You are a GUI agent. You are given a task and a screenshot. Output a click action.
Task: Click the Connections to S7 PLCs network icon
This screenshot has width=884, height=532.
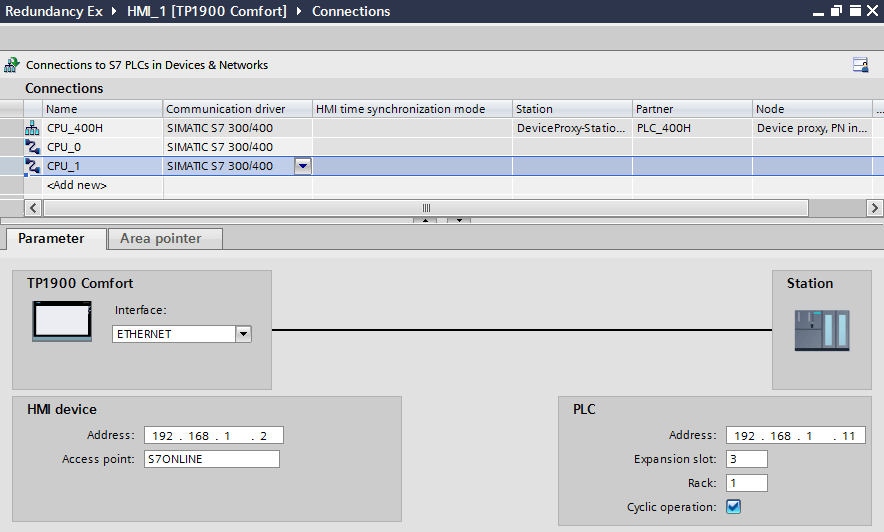pyautogui.click(x=12, y=65)
